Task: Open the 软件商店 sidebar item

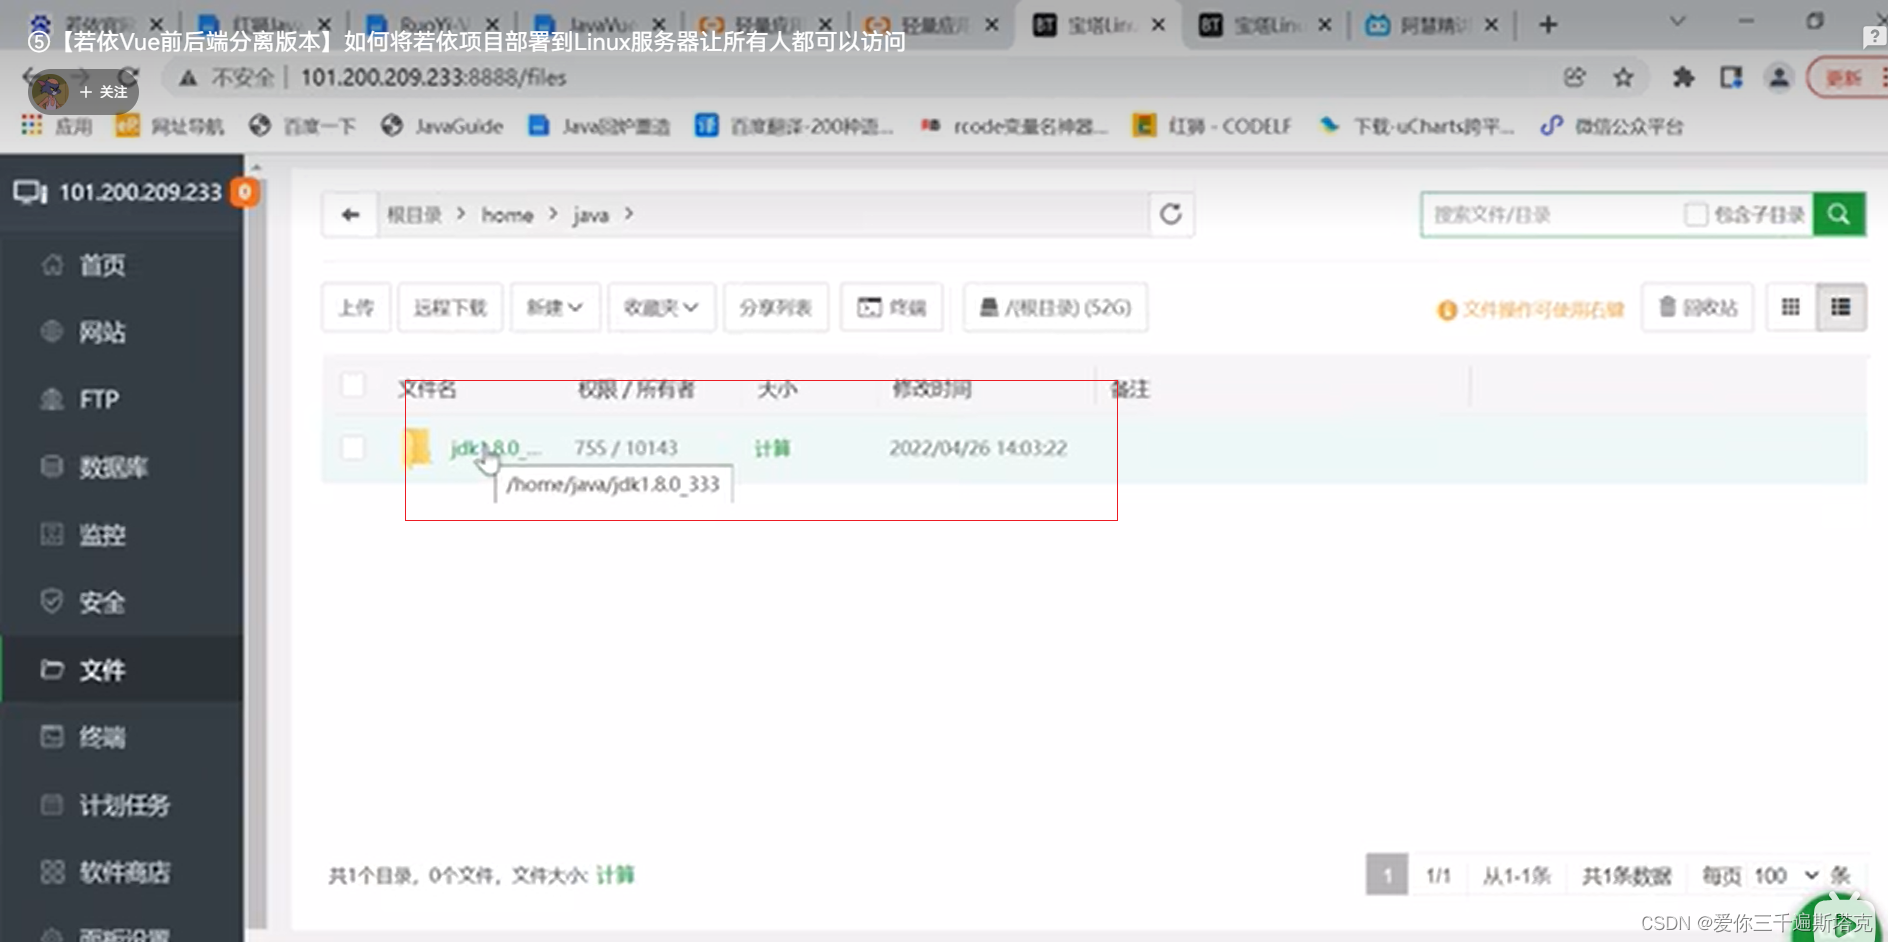Action: pos(122,872)
